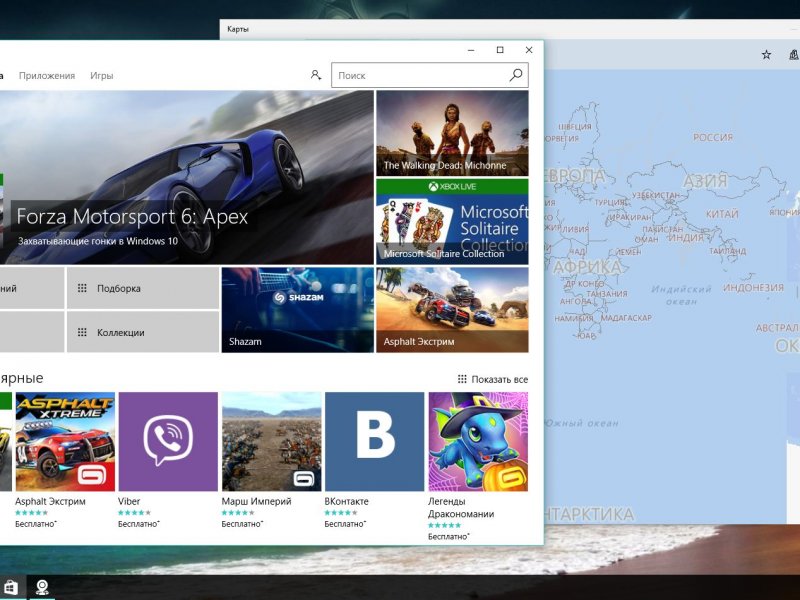This screenshot has width=800, height=600.
Task: Open the Maps icon in the taskbar
Action: 42,588
